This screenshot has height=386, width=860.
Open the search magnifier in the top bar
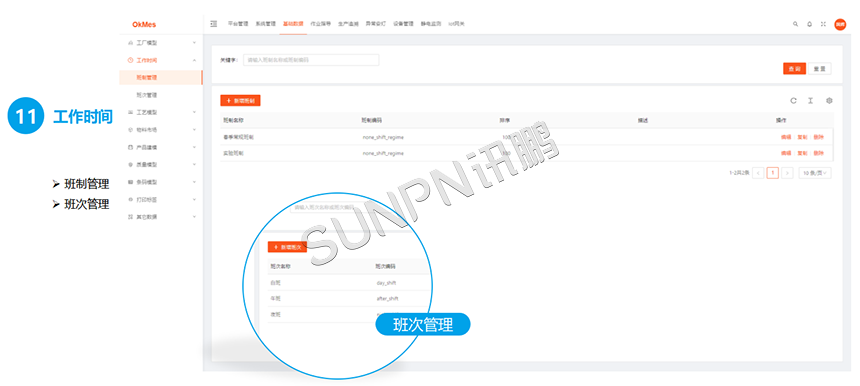pos(795,24)
